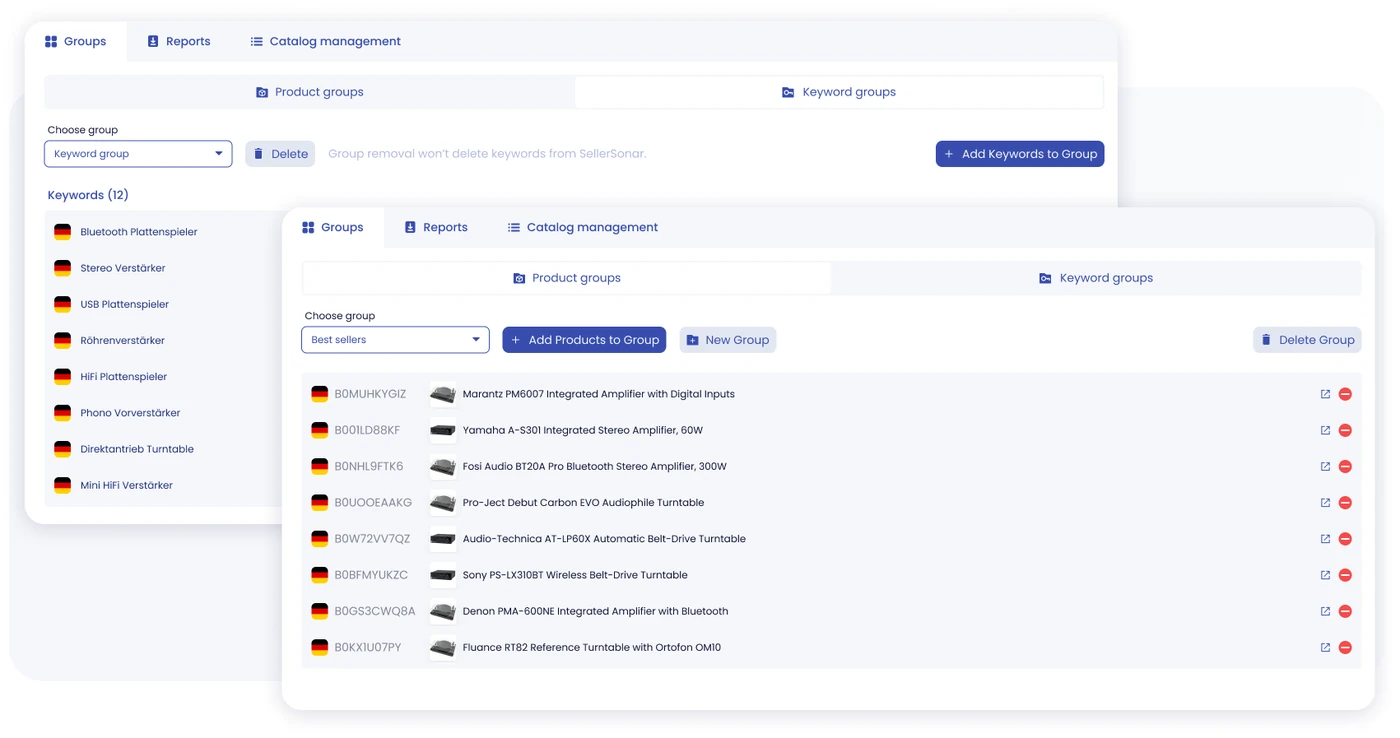Select ASIN B0GS3CWQ8A
This screenshot has width=1400, height=738.
375,611
